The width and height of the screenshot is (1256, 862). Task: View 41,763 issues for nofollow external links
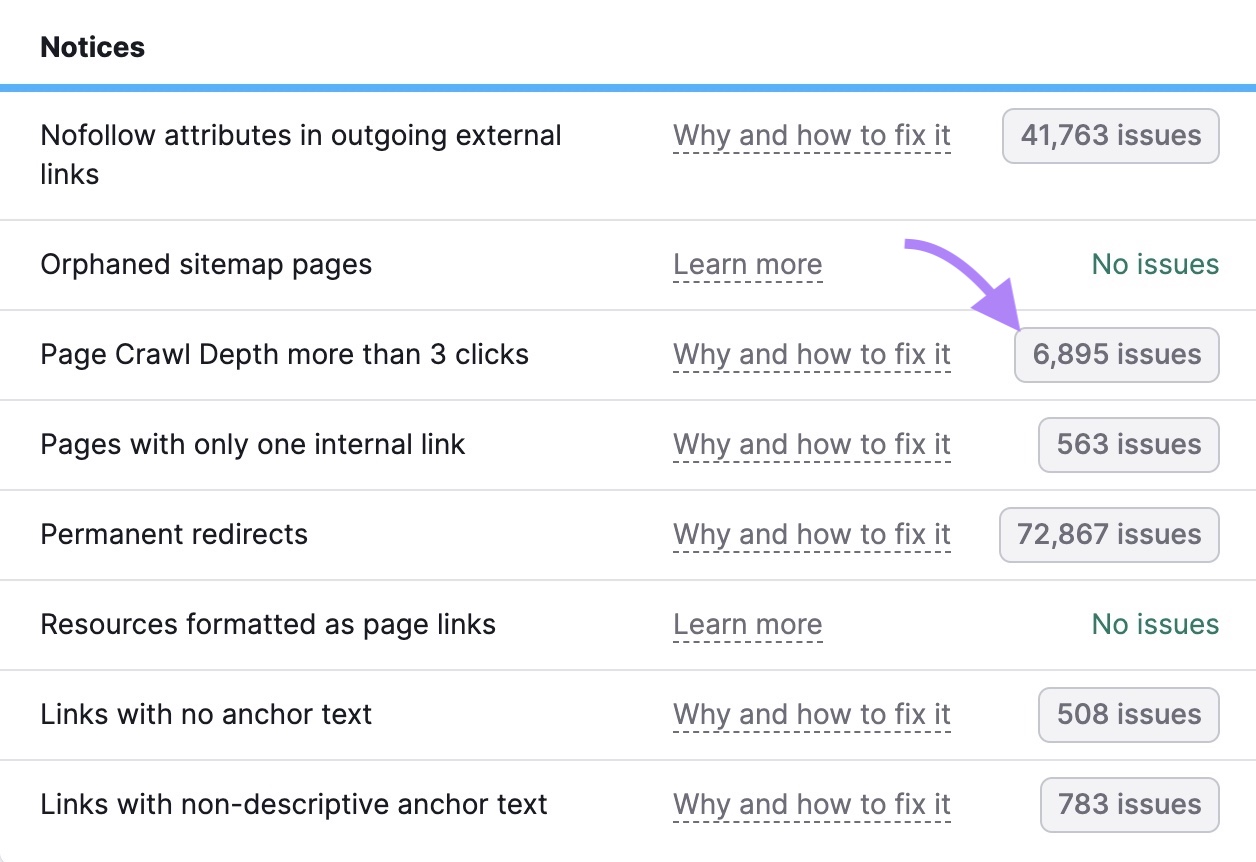pos(1110,135)
